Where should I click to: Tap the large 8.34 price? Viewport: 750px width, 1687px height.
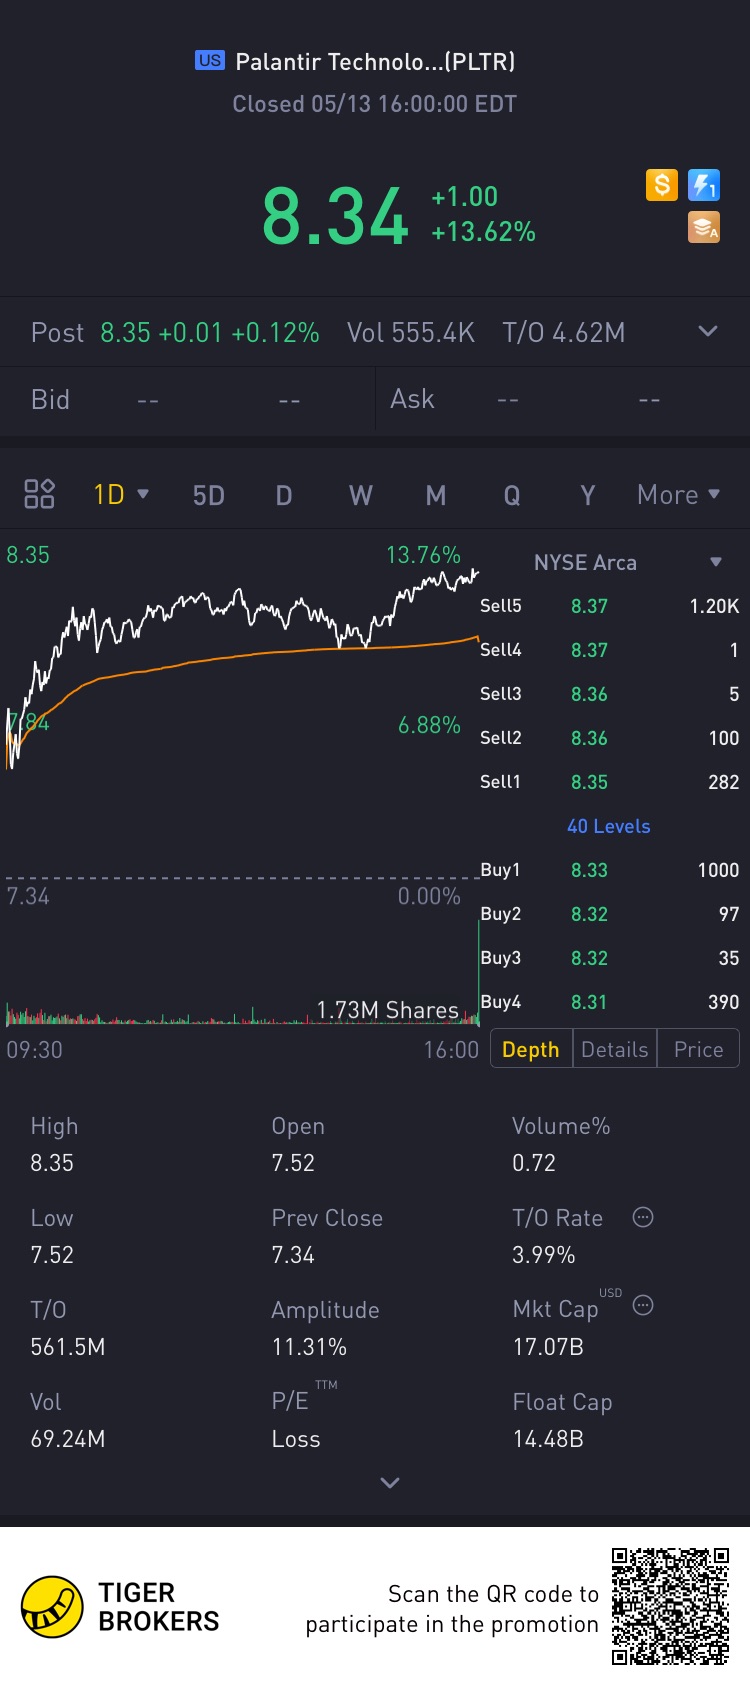[335, 216]
